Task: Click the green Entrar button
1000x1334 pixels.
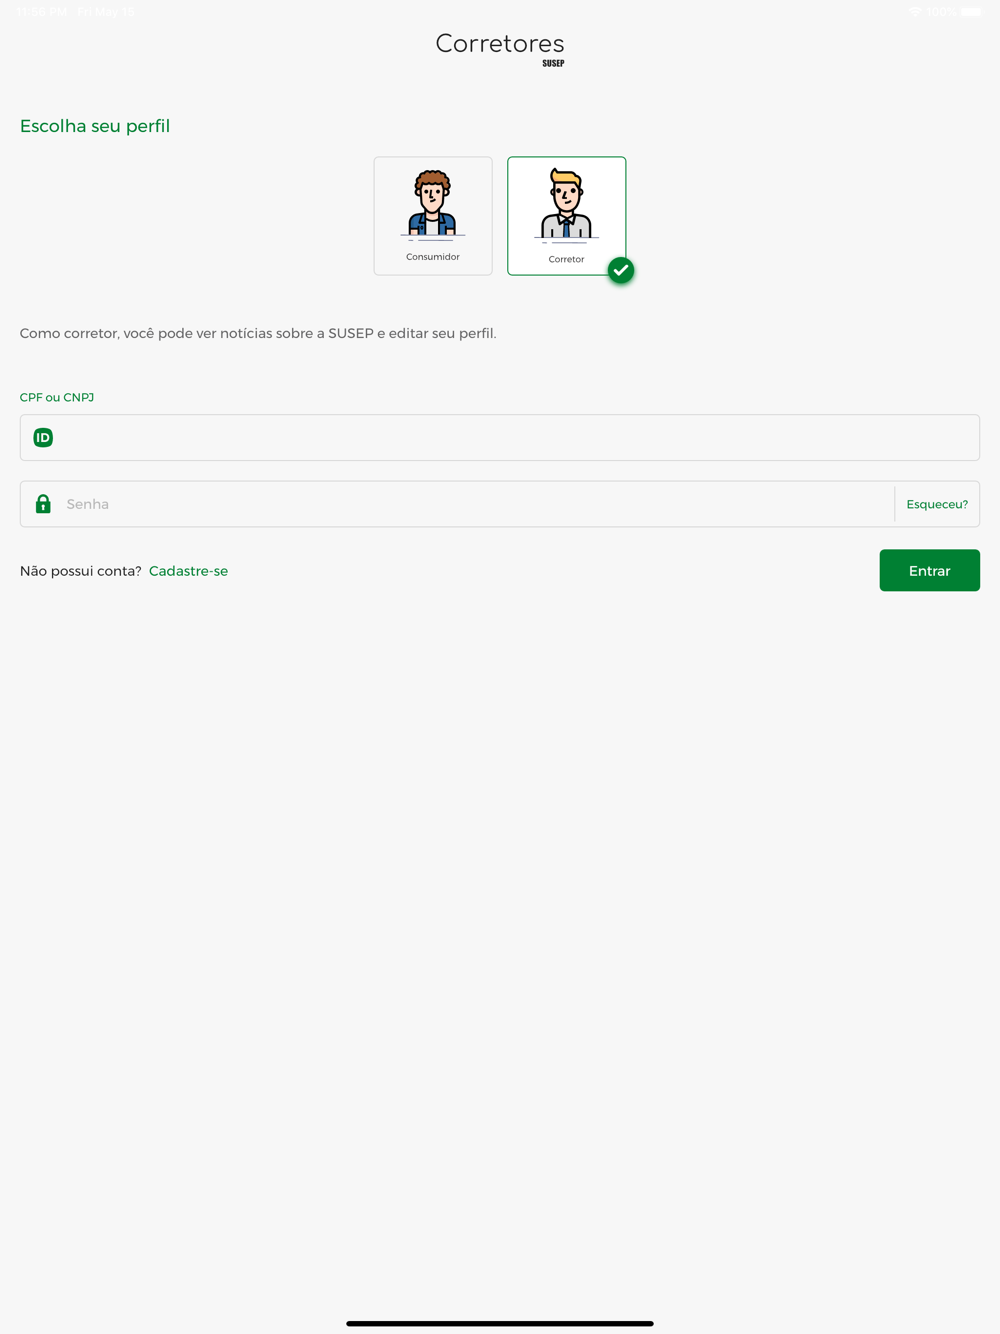Action: click(930, 570)
